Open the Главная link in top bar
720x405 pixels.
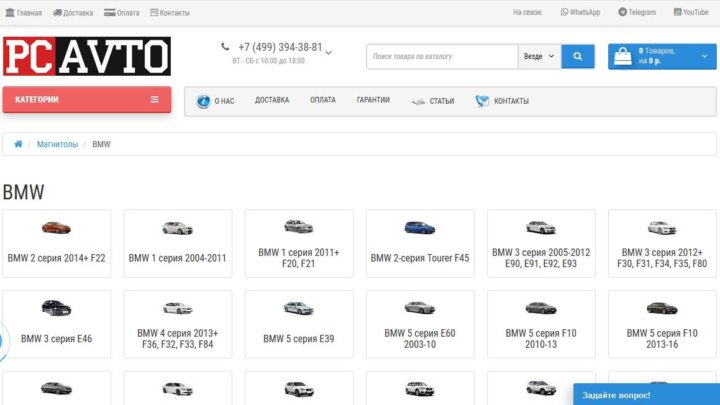(23, 12)
